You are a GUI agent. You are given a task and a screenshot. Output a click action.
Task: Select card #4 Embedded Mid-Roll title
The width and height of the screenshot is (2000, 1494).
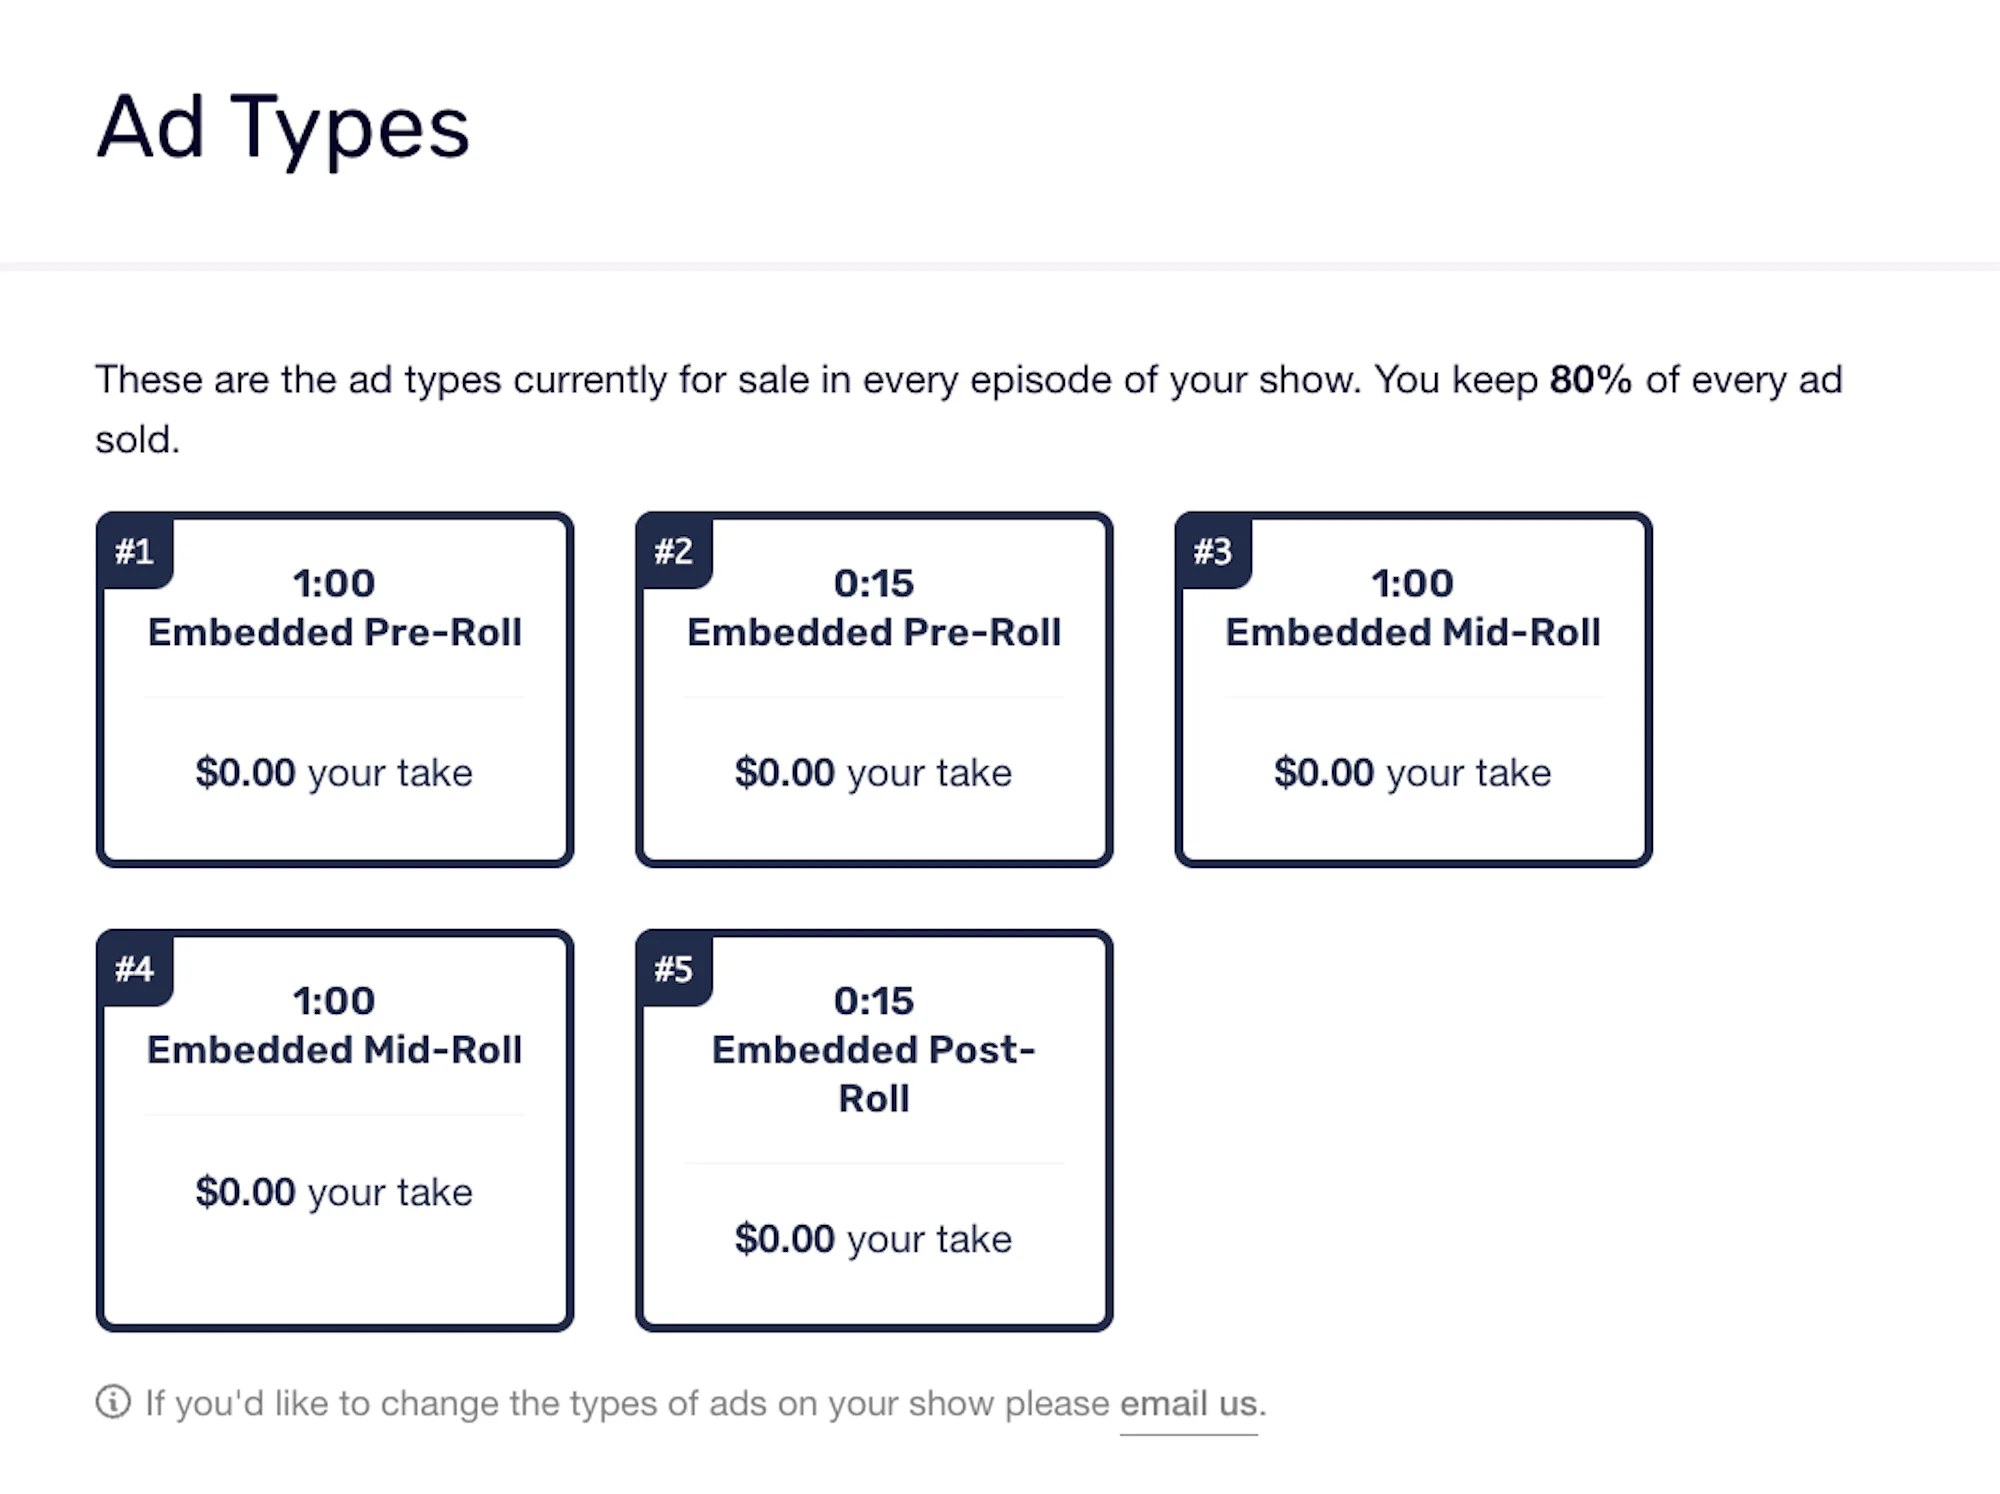[x=335, y=1025]
